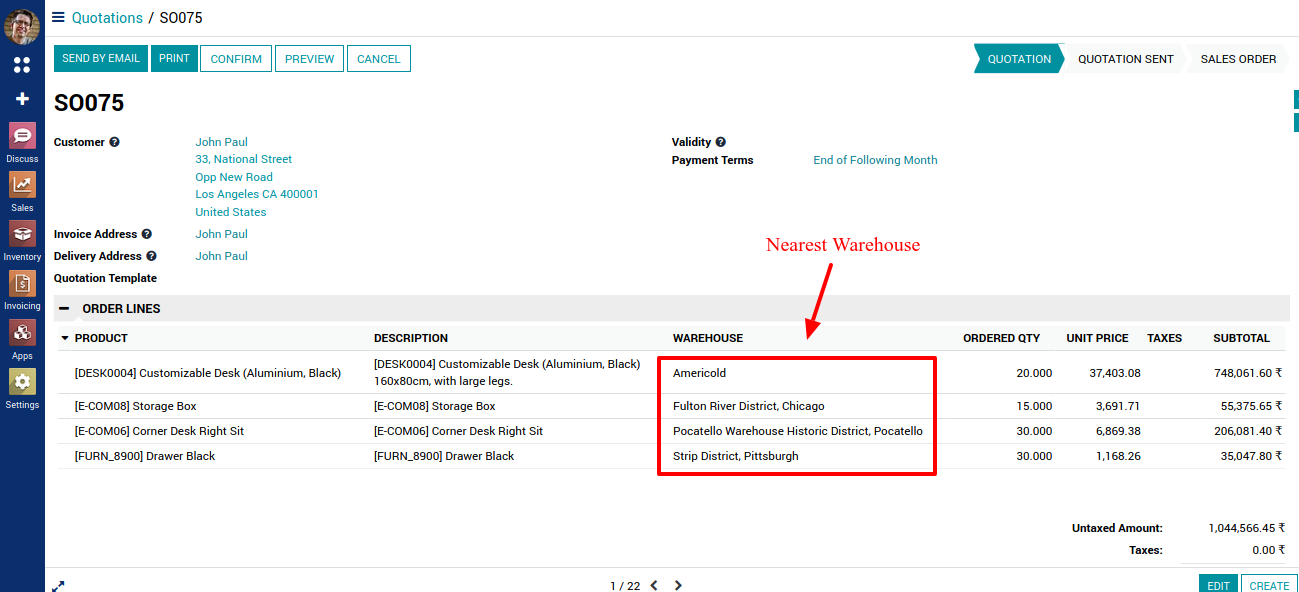This screenshot has height=592, width=1299.
Task: Open the Sales app in sidebar
Action: pyautogui.click(x=22, y=186)
